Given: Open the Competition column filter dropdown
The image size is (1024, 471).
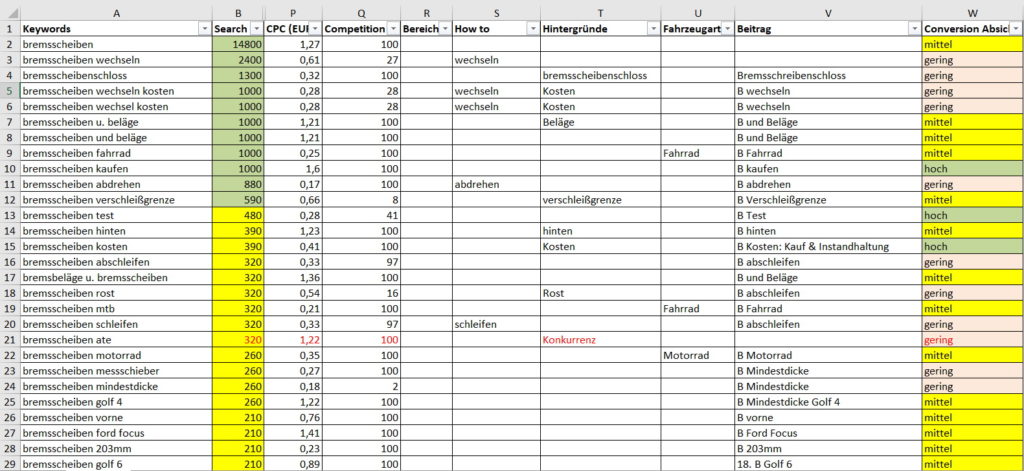Looking at the screenshot, I should click(x=393, y=29).
